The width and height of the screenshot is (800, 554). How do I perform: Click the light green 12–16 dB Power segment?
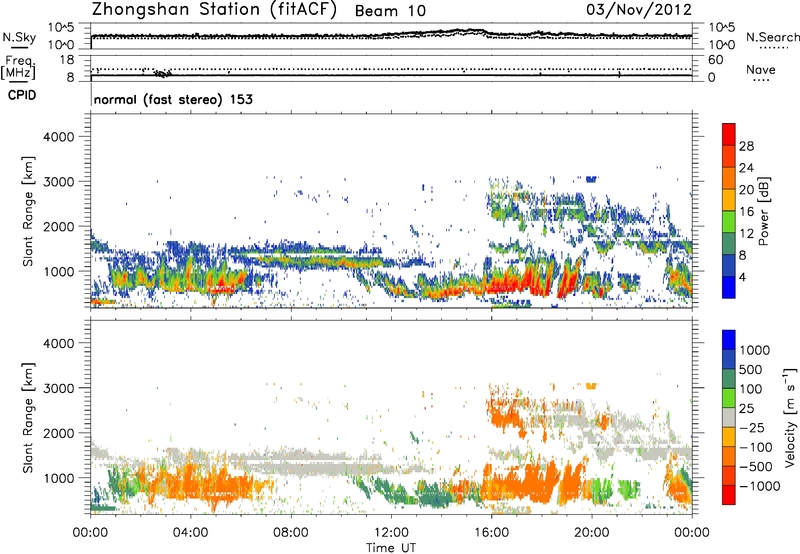[x=729, y=222]
